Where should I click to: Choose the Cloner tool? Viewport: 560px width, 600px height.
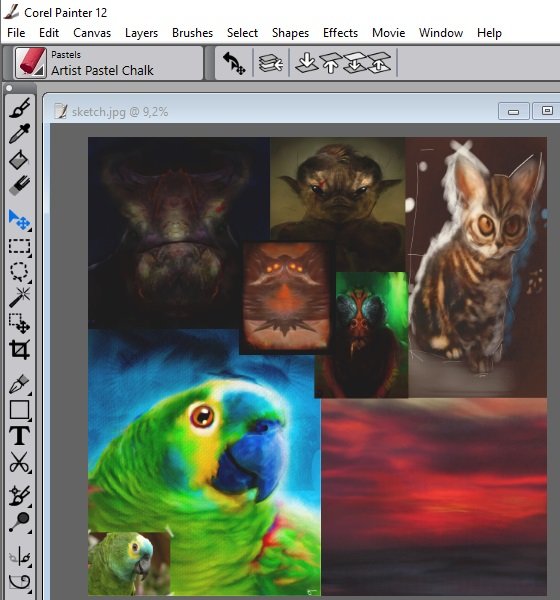coord(20,496)
